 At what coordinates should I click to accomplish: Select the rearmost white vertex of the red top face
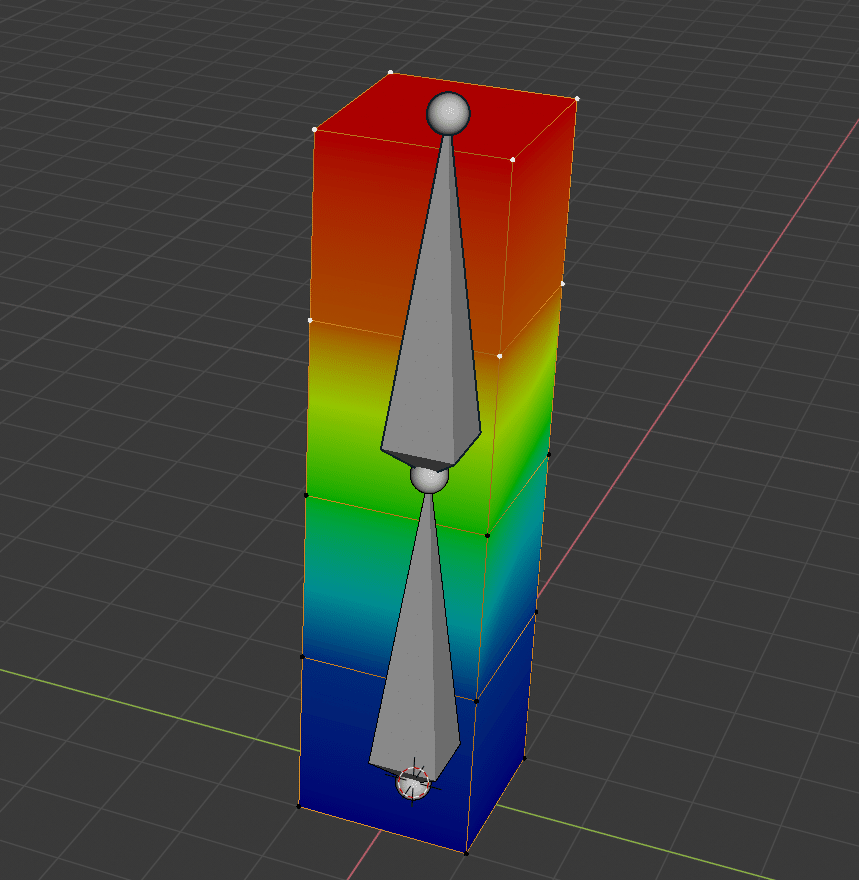pos(391,72)
